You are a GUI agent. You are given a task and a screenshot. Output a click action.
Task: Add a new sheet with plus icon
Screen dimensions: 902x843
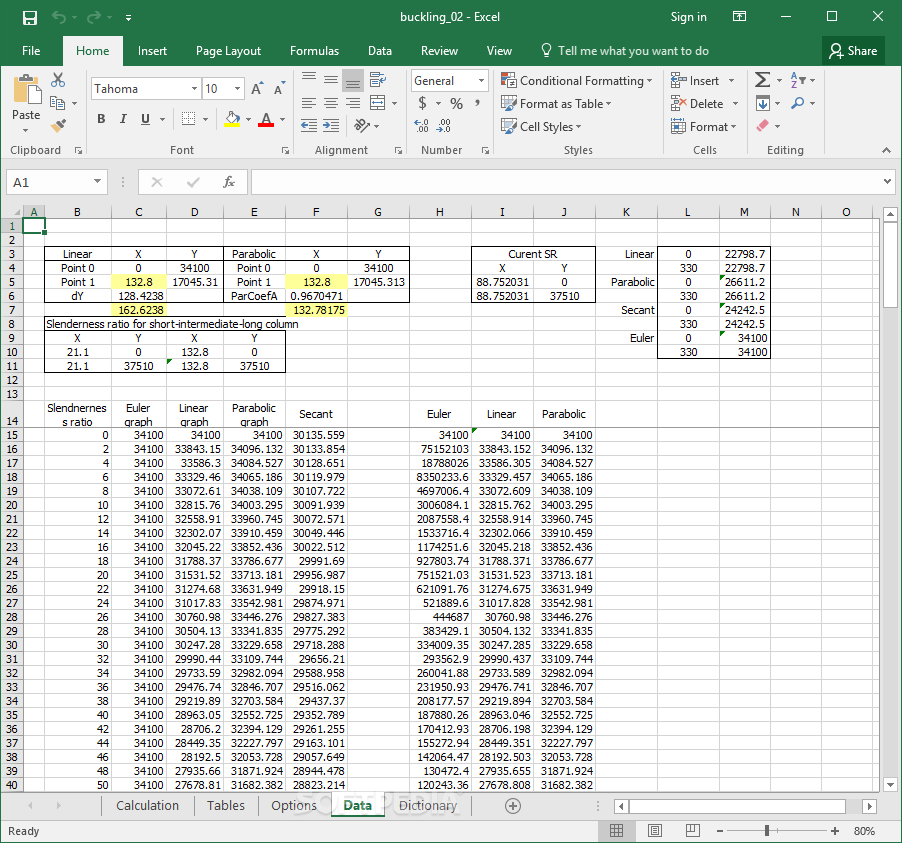click(x=513, y=806)
